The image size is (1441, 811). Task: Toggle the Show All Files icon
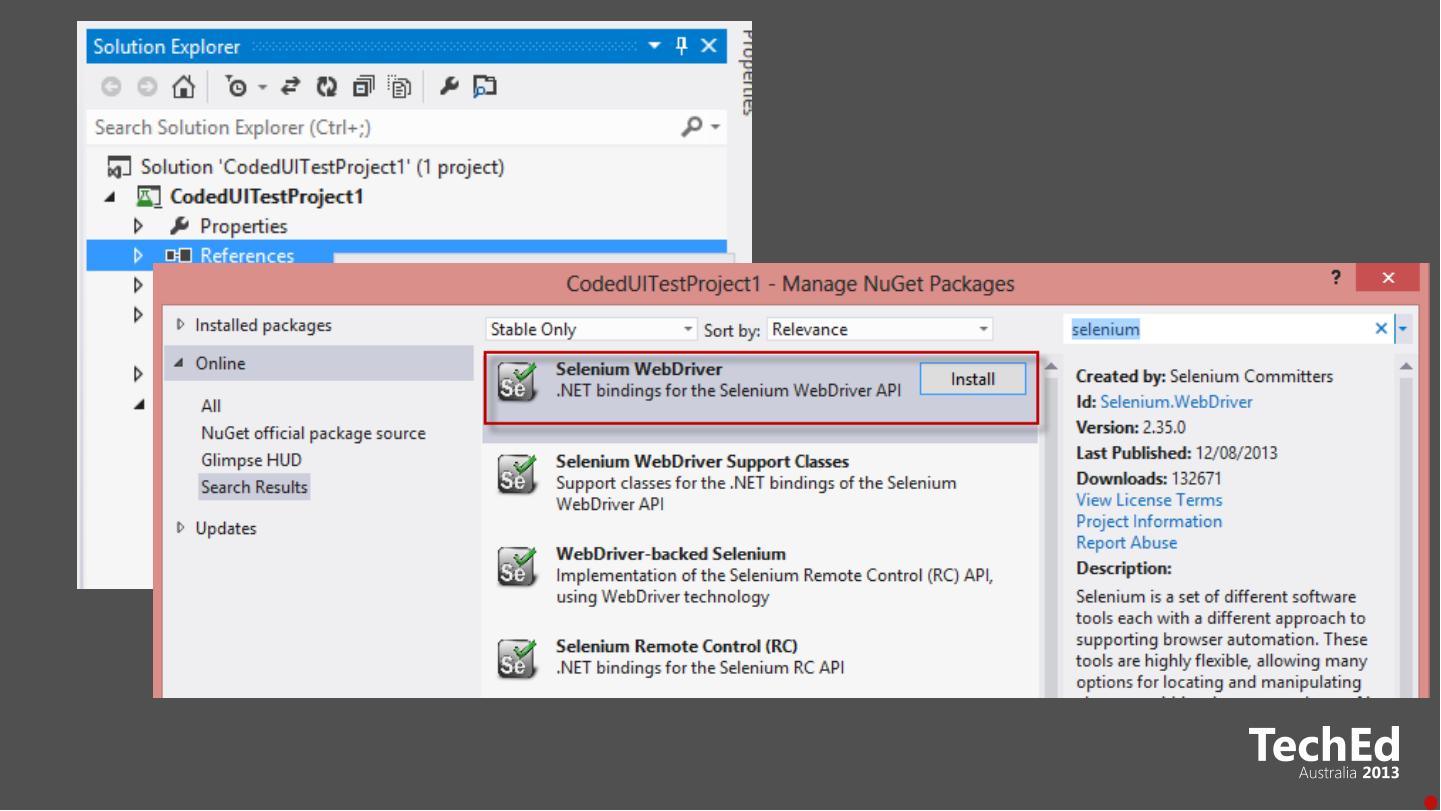tap(399, 87)
